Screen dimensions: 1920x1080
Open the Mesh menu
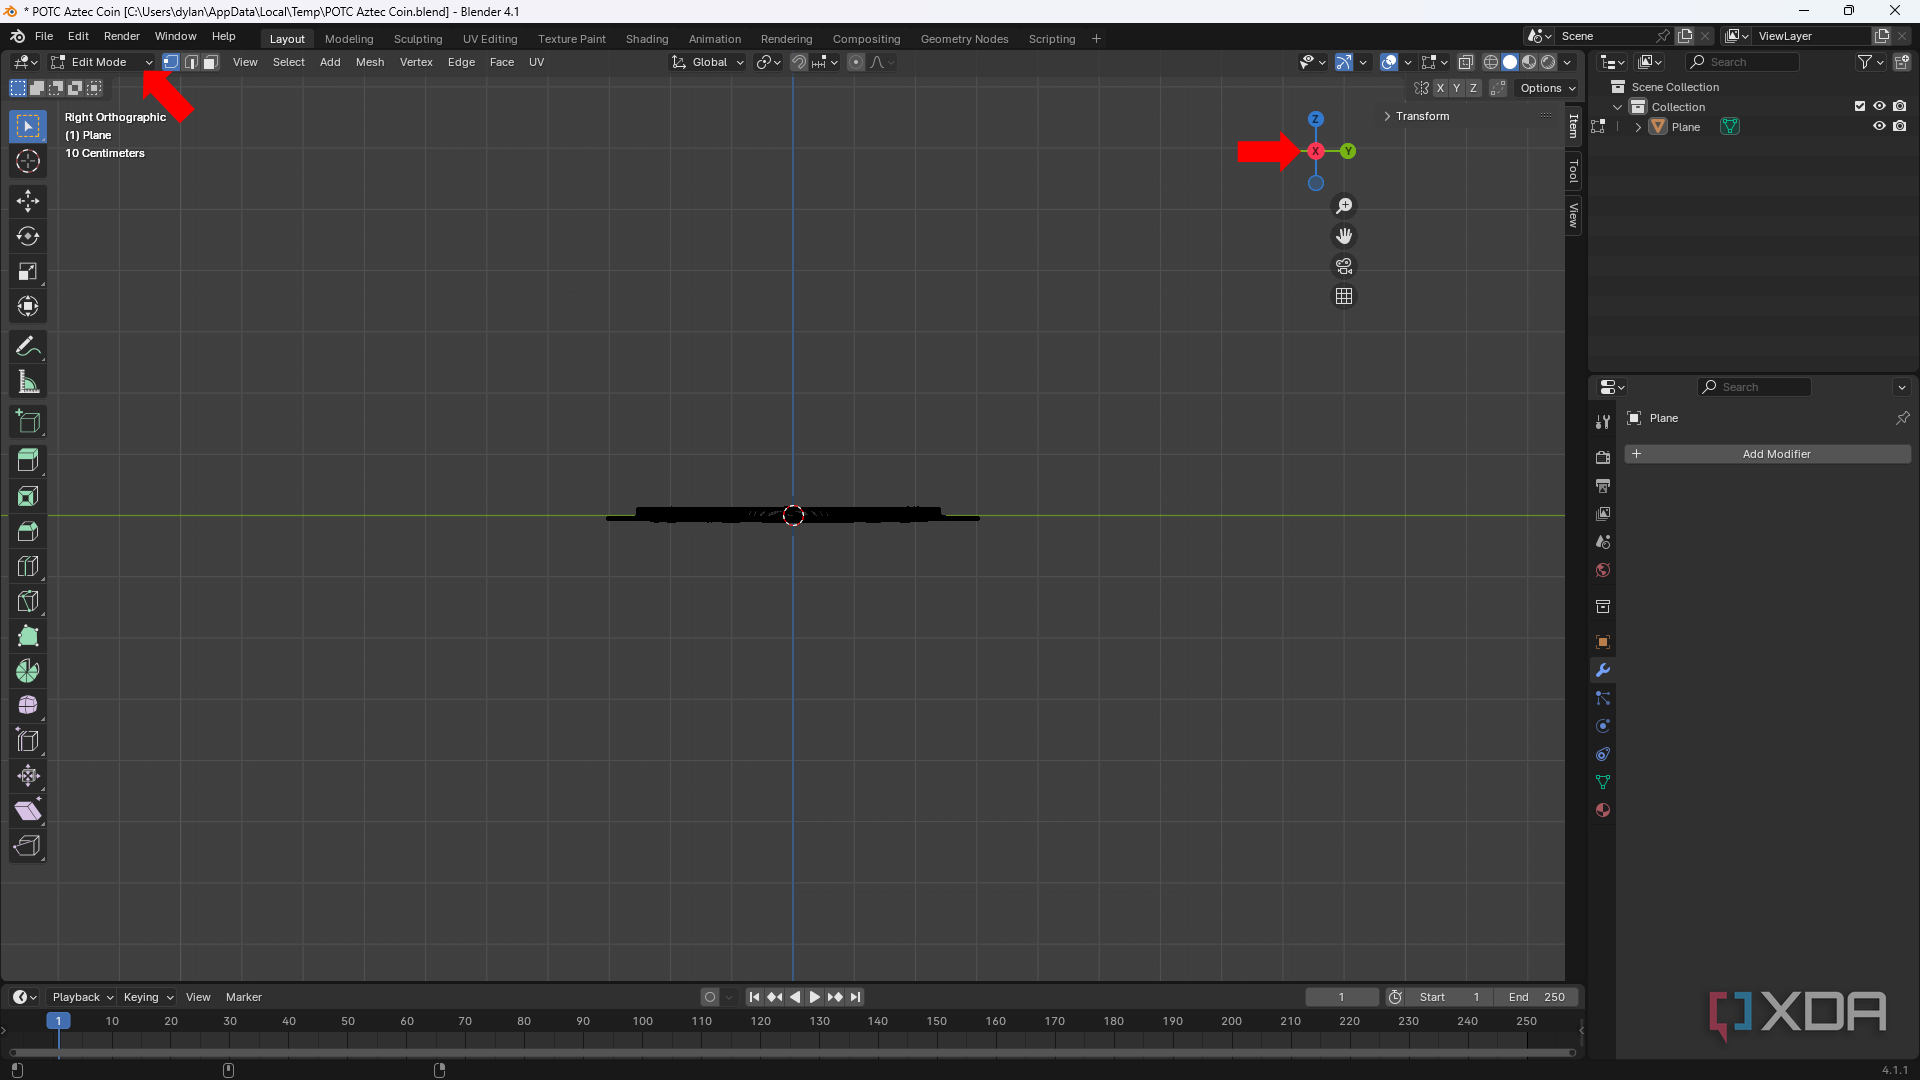coord(369,61)
